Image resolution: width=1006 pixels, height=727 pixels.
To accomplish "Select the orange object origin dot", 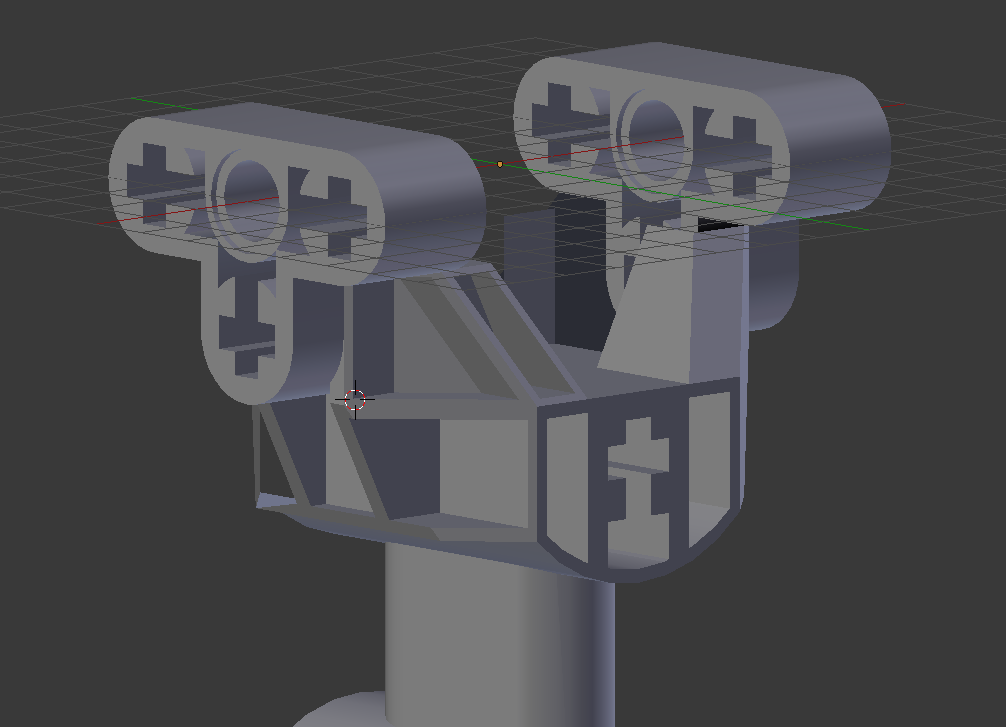I will click(500, 164).
